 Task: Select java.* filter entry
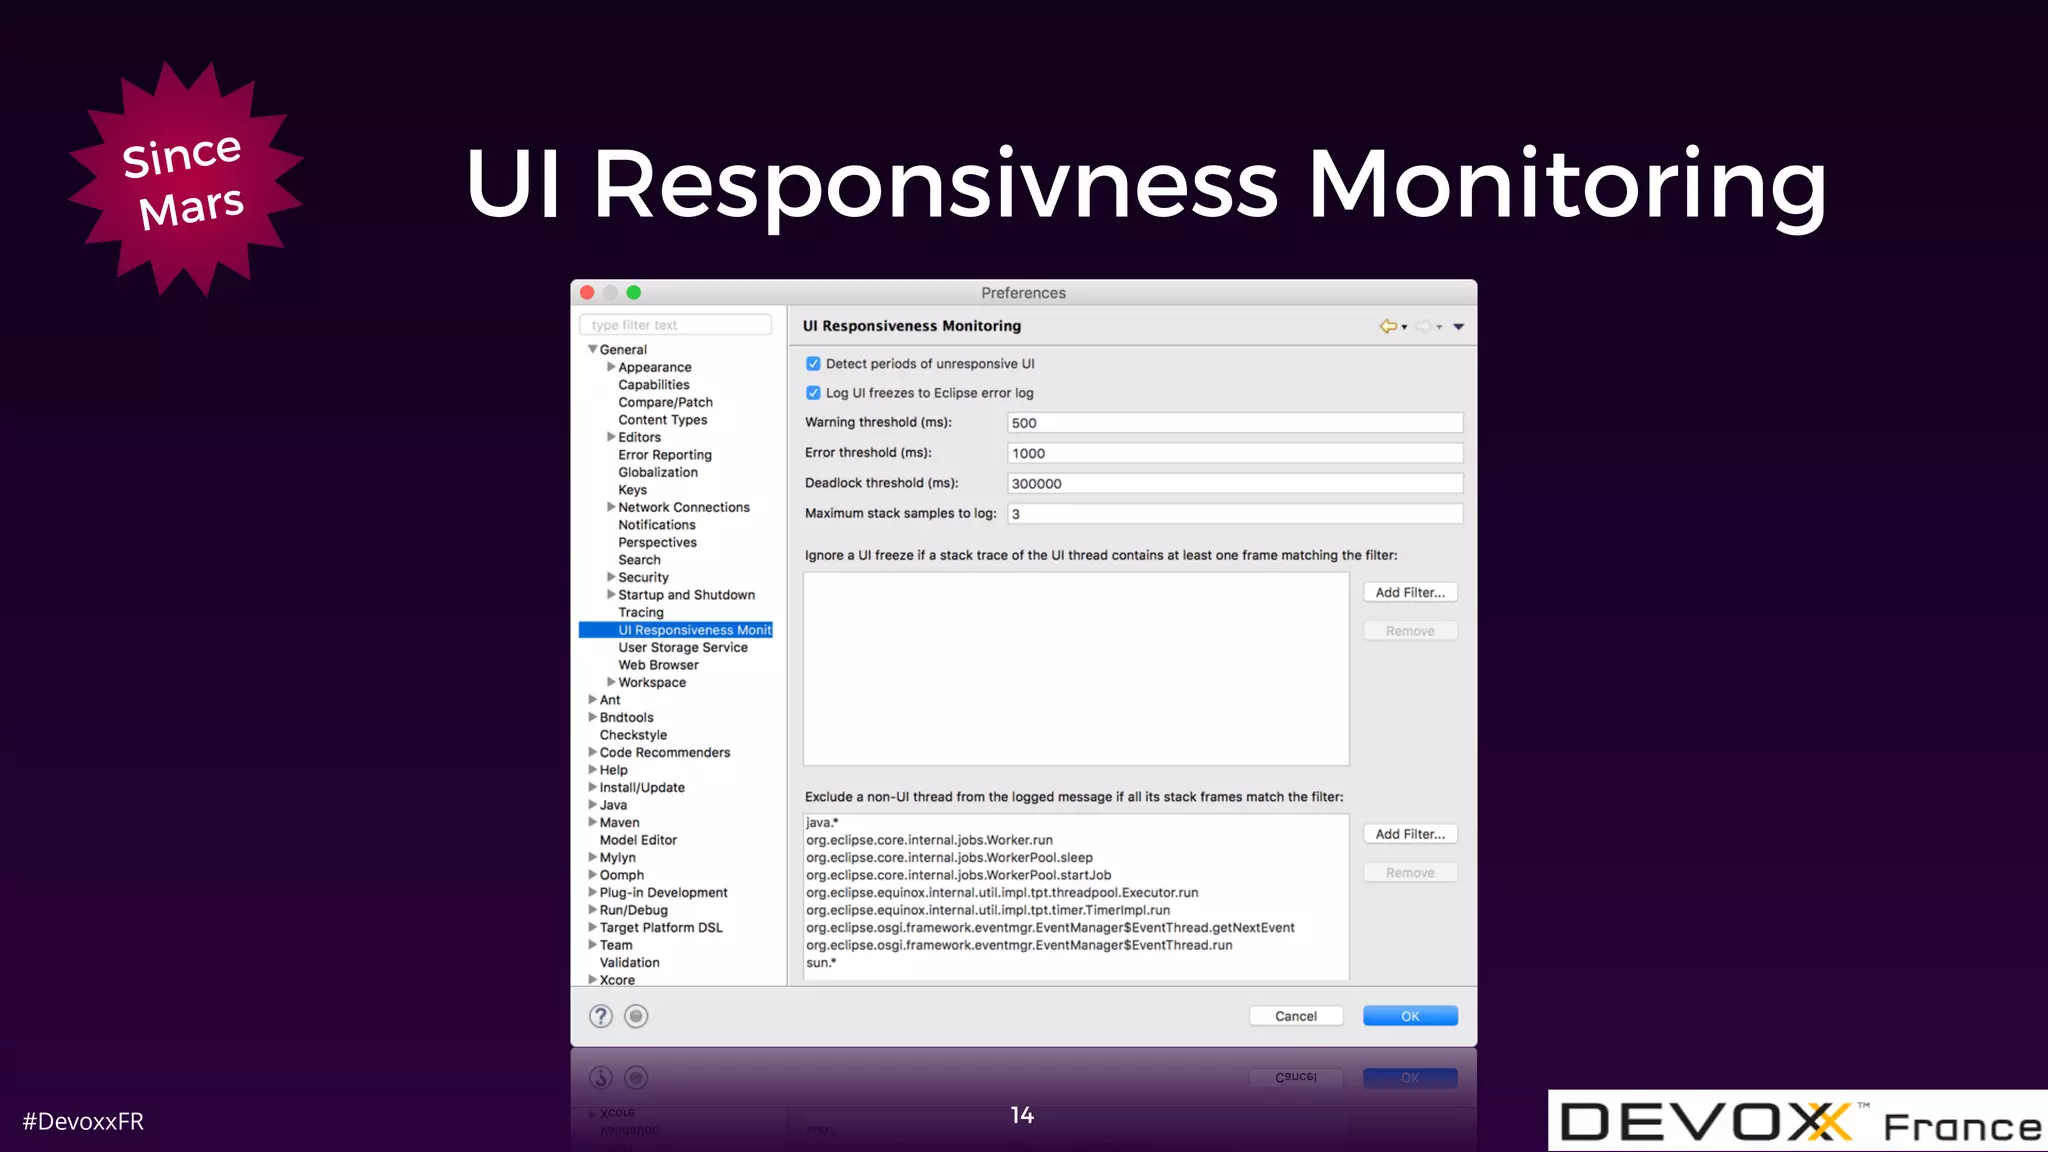(x=822, y=823)
